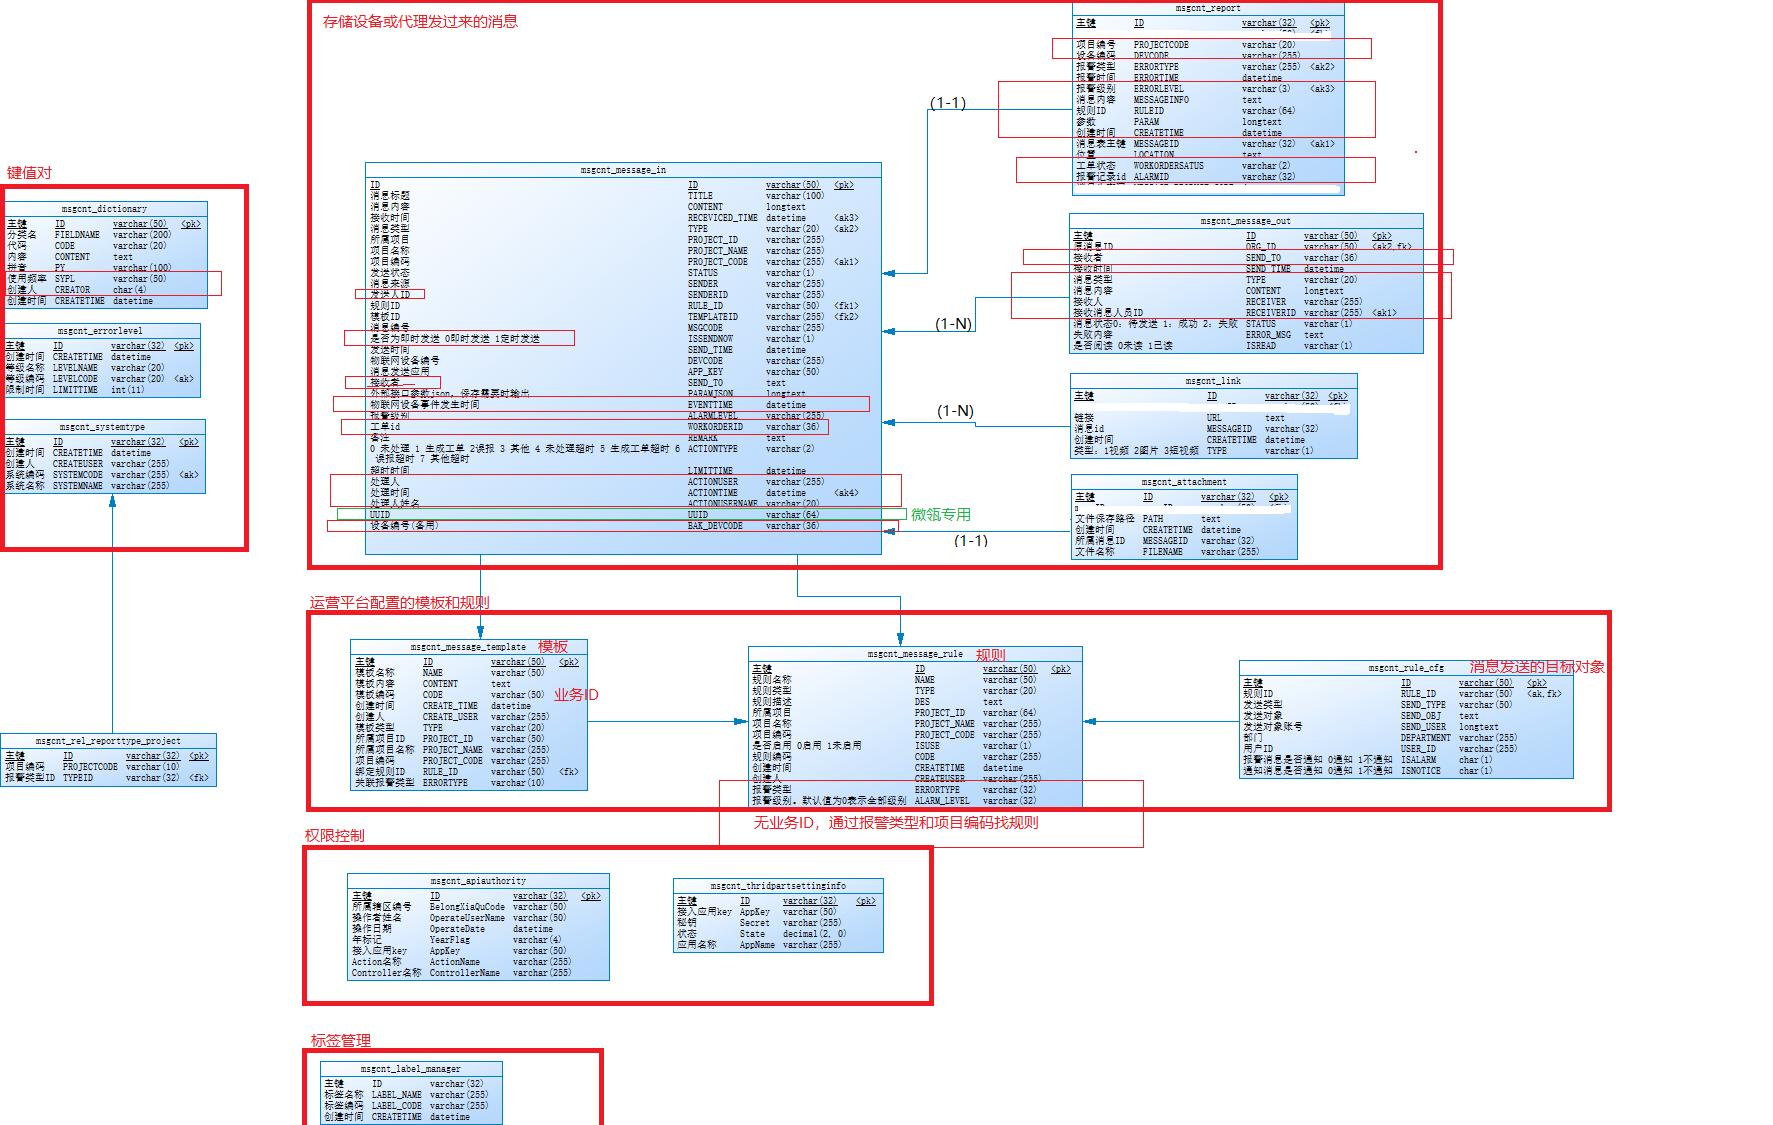The image size is (1773, 1125).
Task: Click the ISSENDNOW column in msgcnt_message_in
Action: tap(710, 339)
